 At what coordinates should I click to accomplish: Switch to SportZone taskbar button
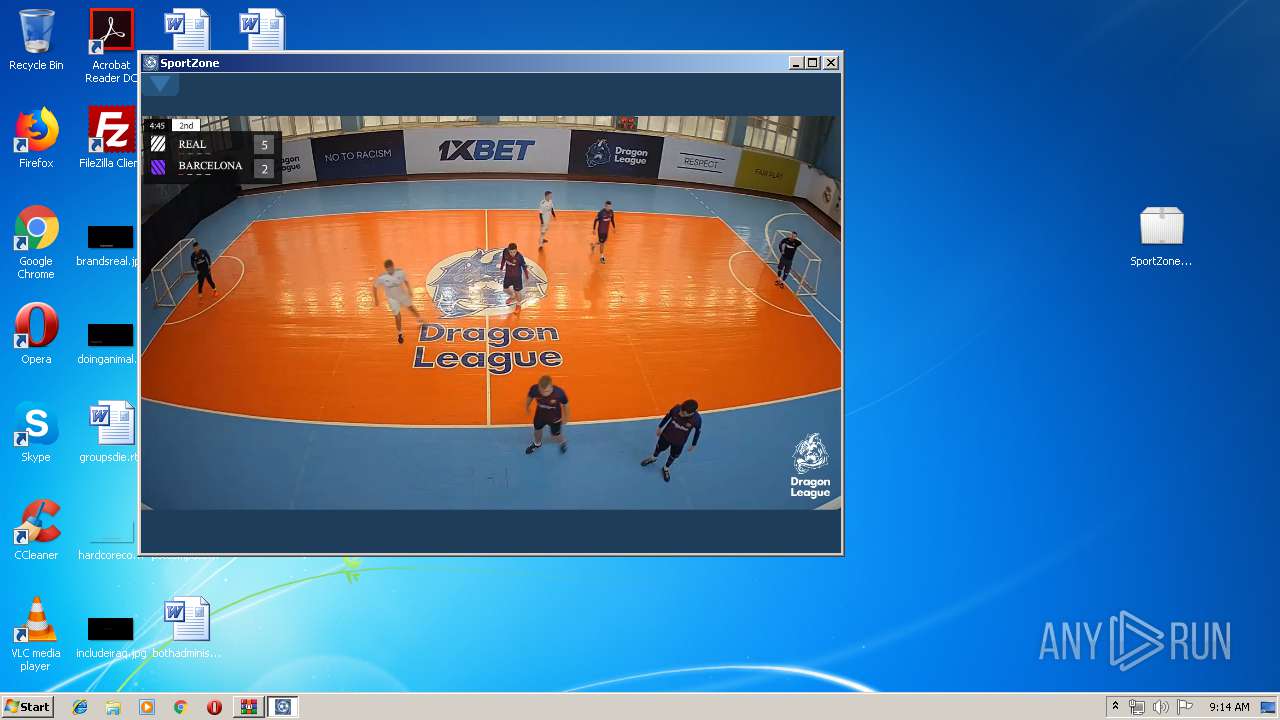click(x=283, y=707)
